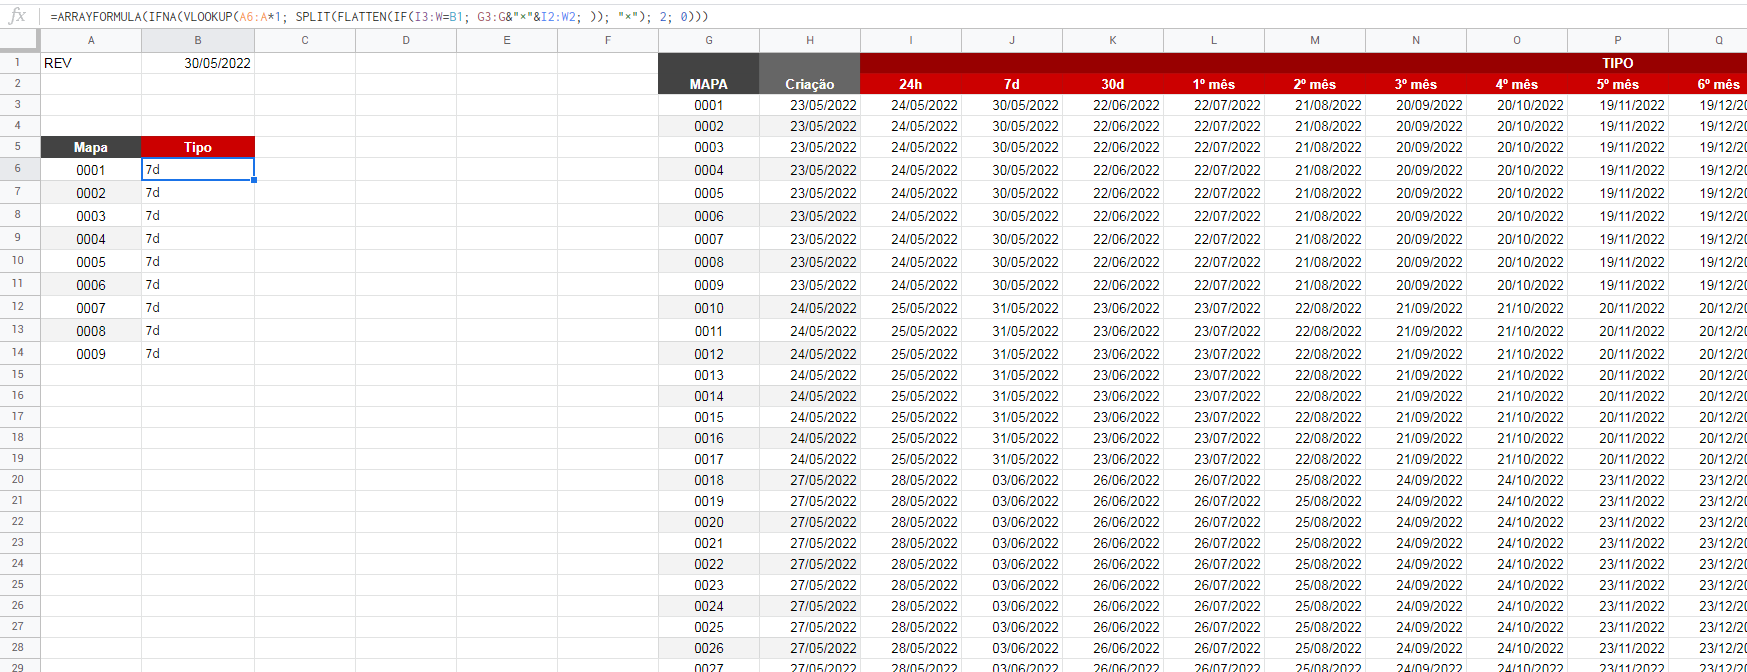
Task: Click the red Tipo header cell
Action: tap(198, 147)
